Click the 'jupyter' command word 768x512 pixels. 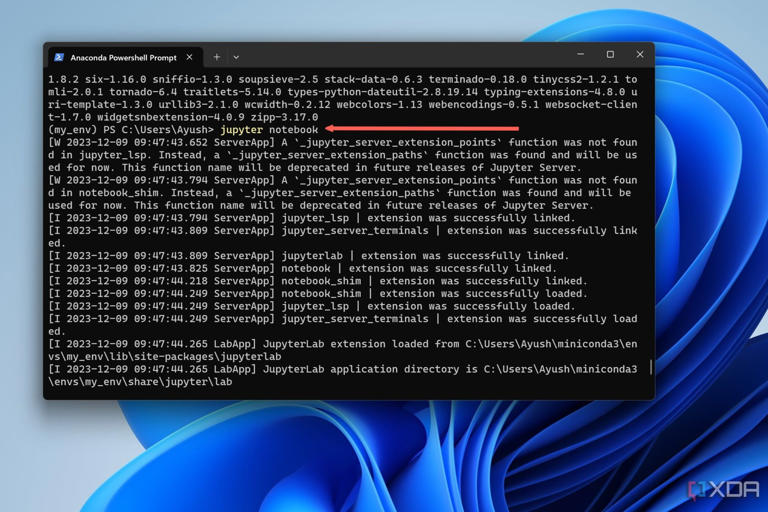(241, 130)
